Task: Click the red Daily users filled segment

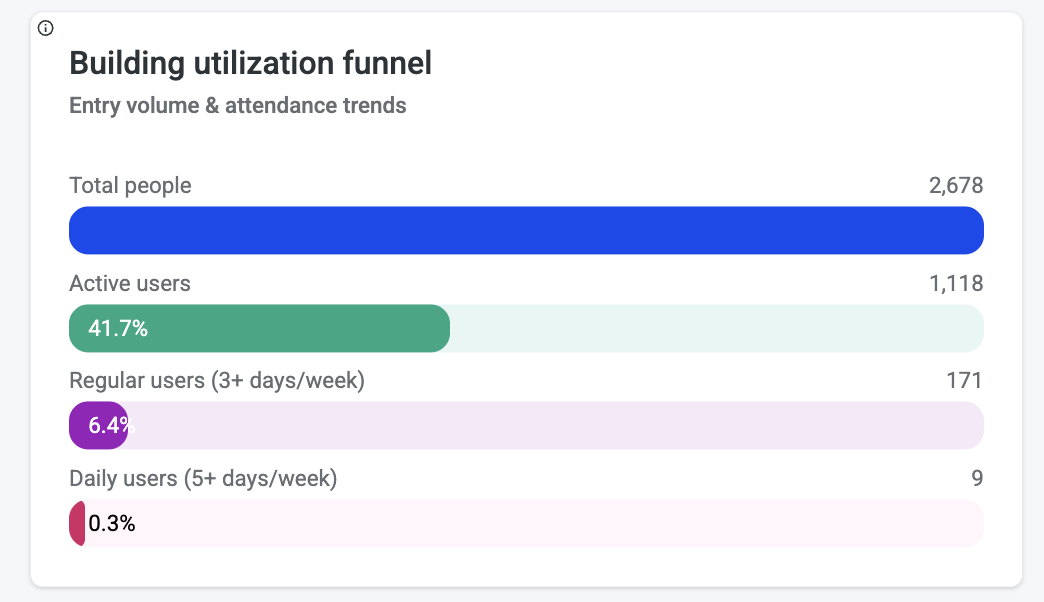Action: pos(76,524)
